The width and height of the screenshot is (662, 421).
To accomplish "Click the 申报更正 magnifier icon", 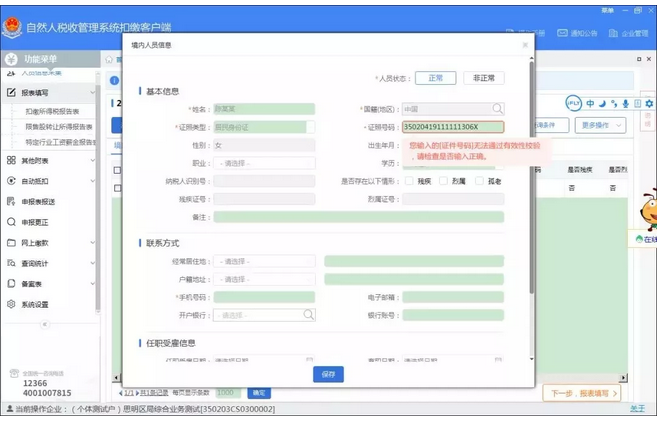I will pyautogui.click(x=11, y=222).
